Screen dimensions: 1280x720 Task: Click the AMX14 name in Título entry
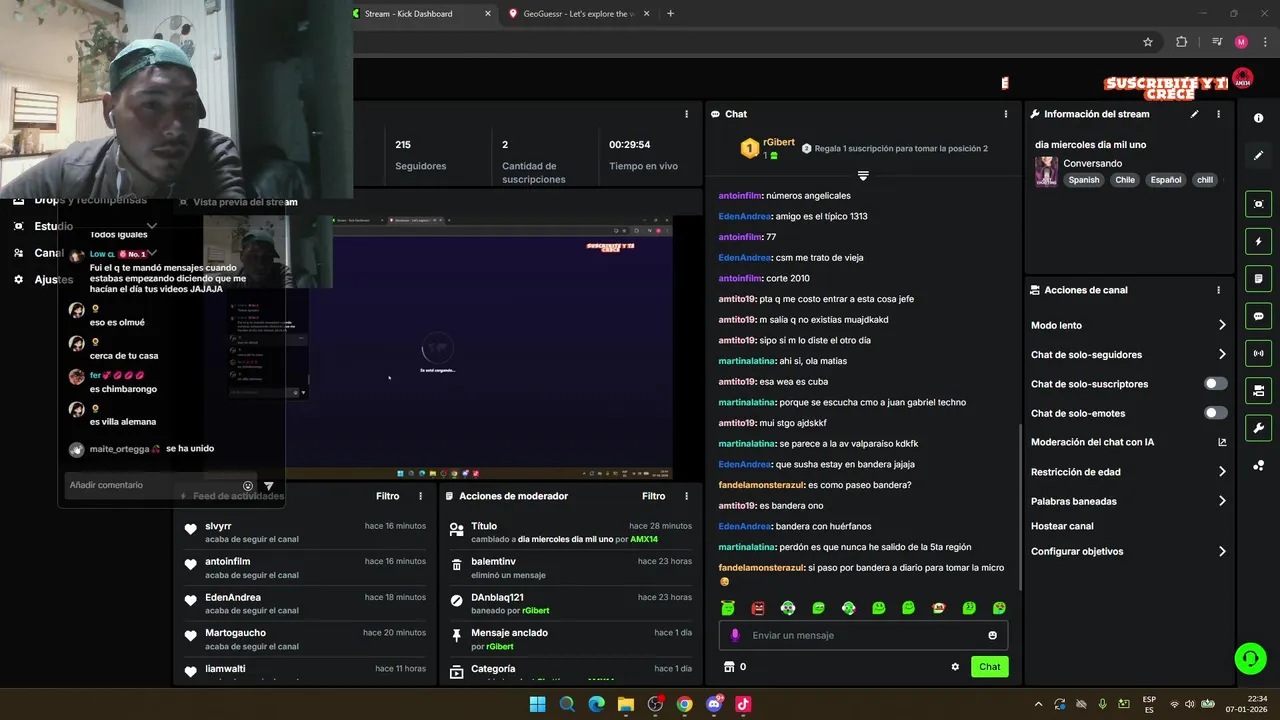(644, 539)
